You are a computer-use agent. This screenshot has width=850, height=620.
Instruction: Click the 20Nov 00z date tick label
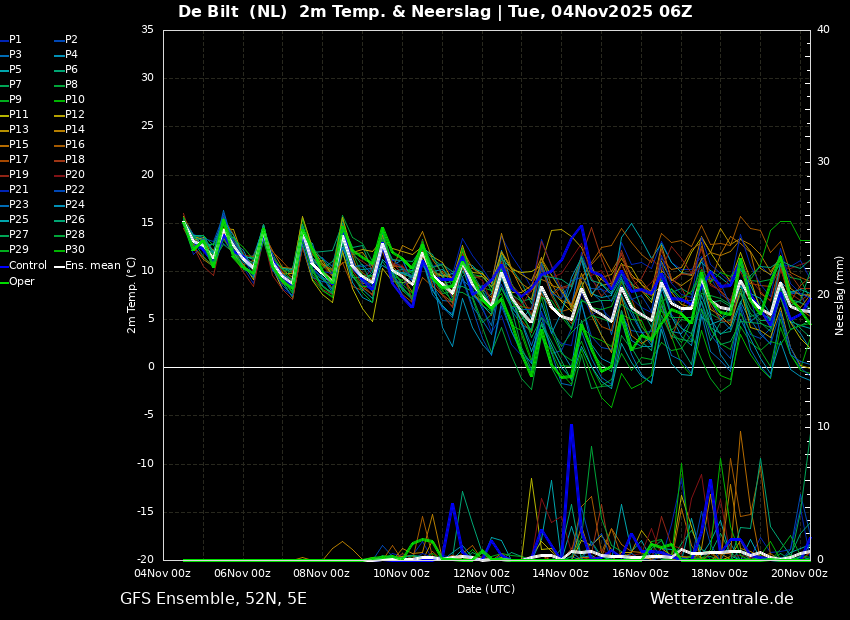(x=799, y=574)
